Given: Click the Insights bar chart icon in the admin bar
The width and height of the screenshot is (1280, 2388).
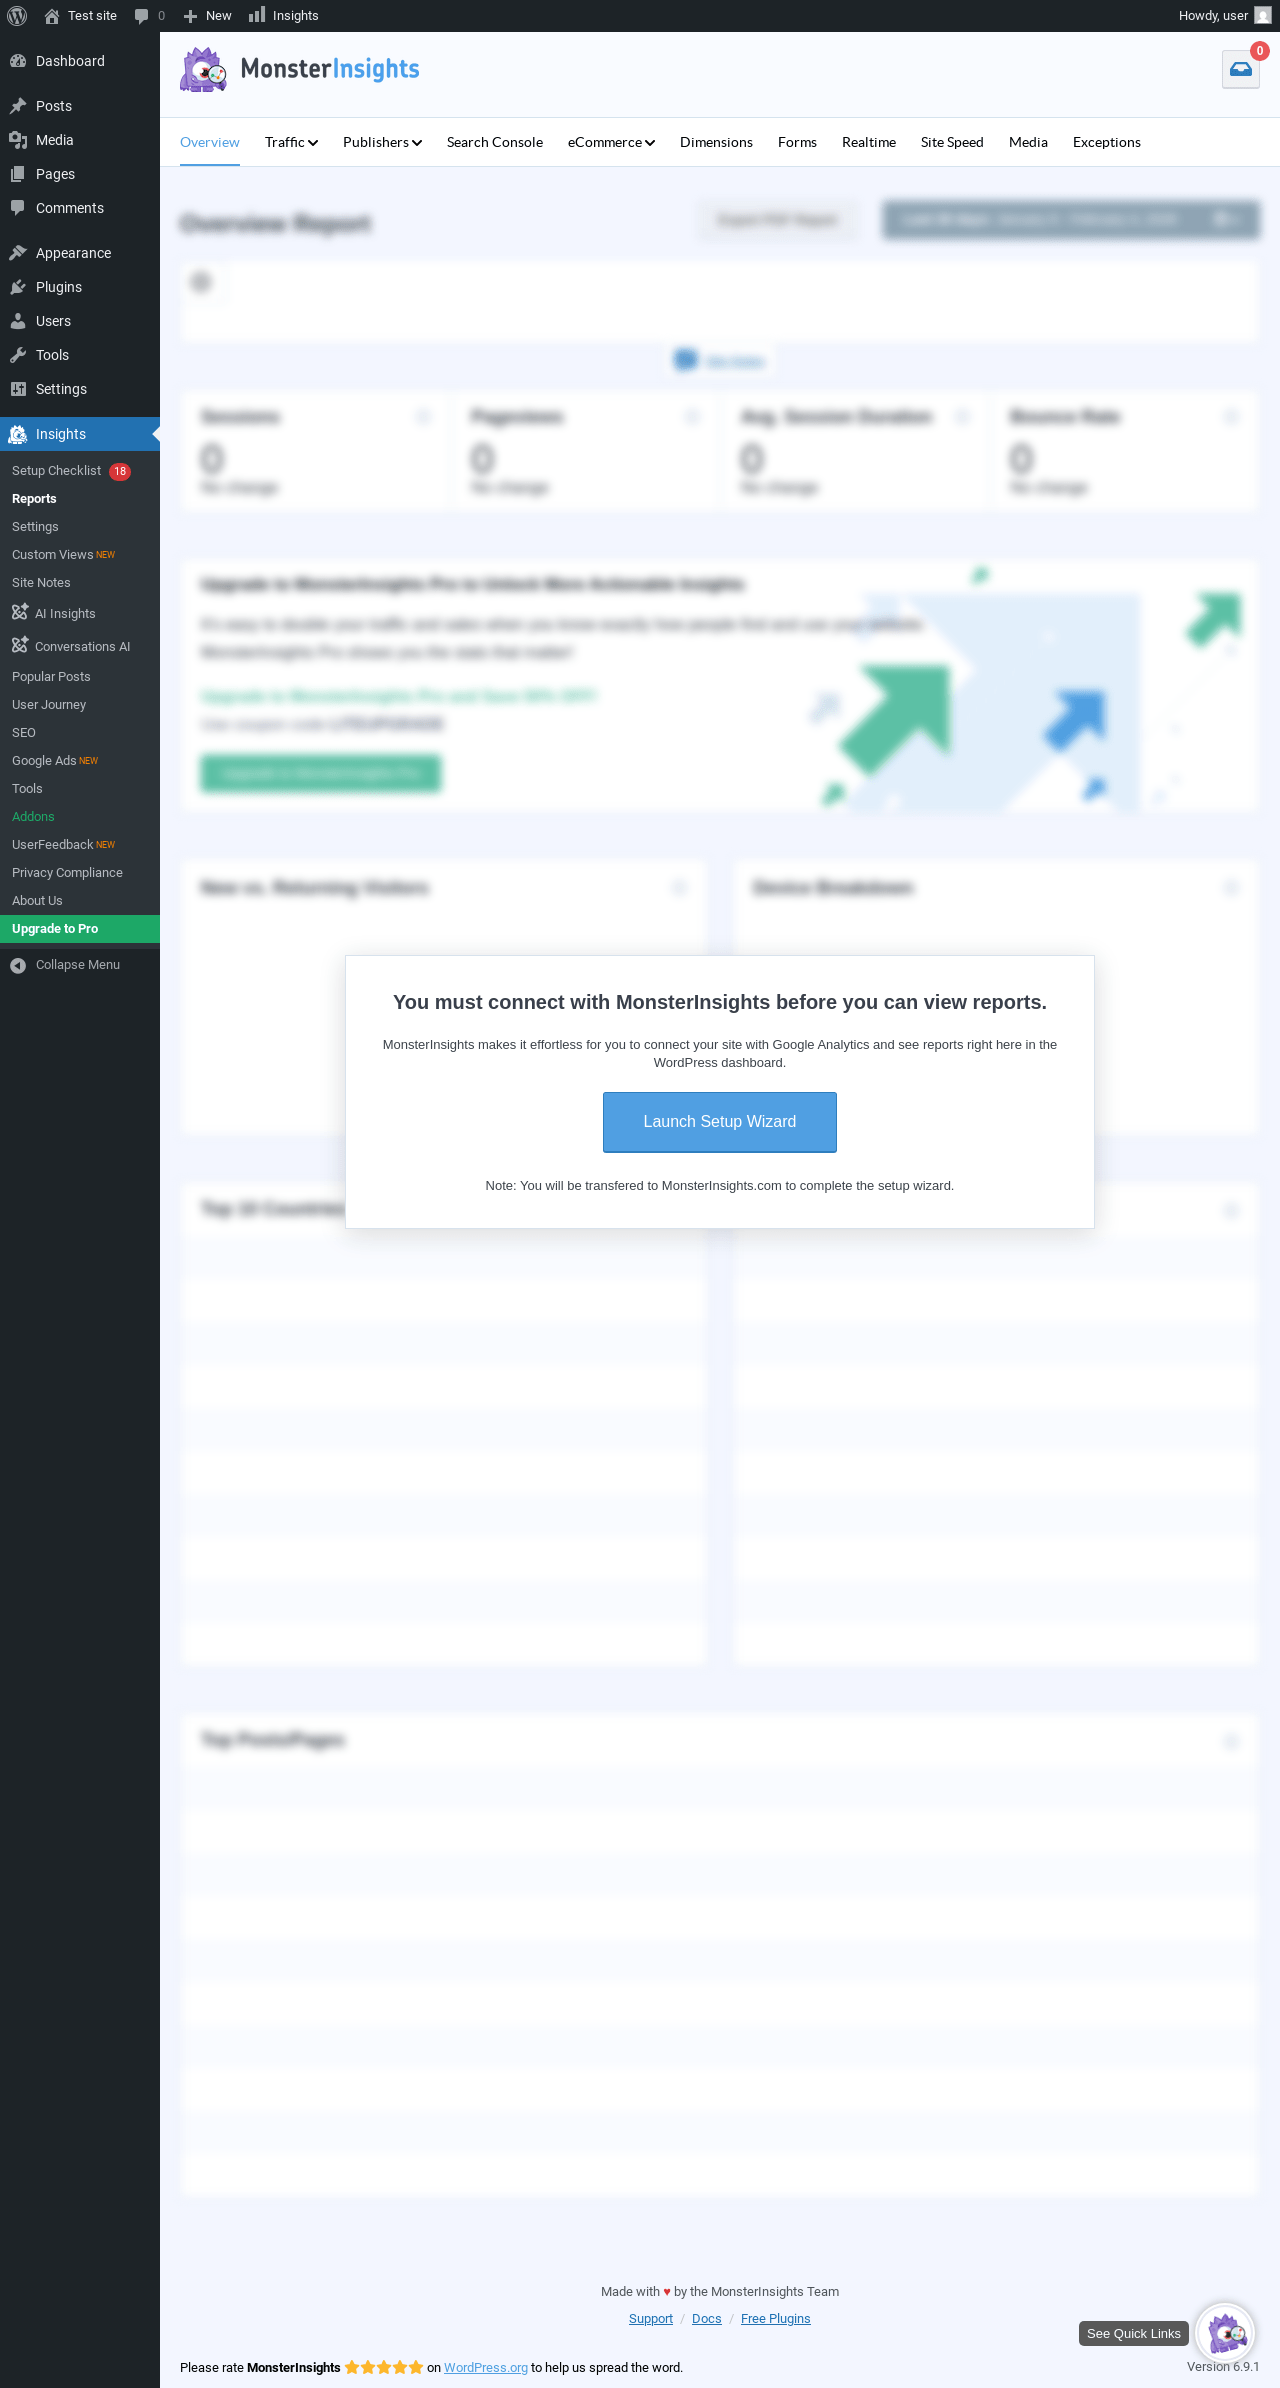Looking at the screenshot, I should pos(257,15).
